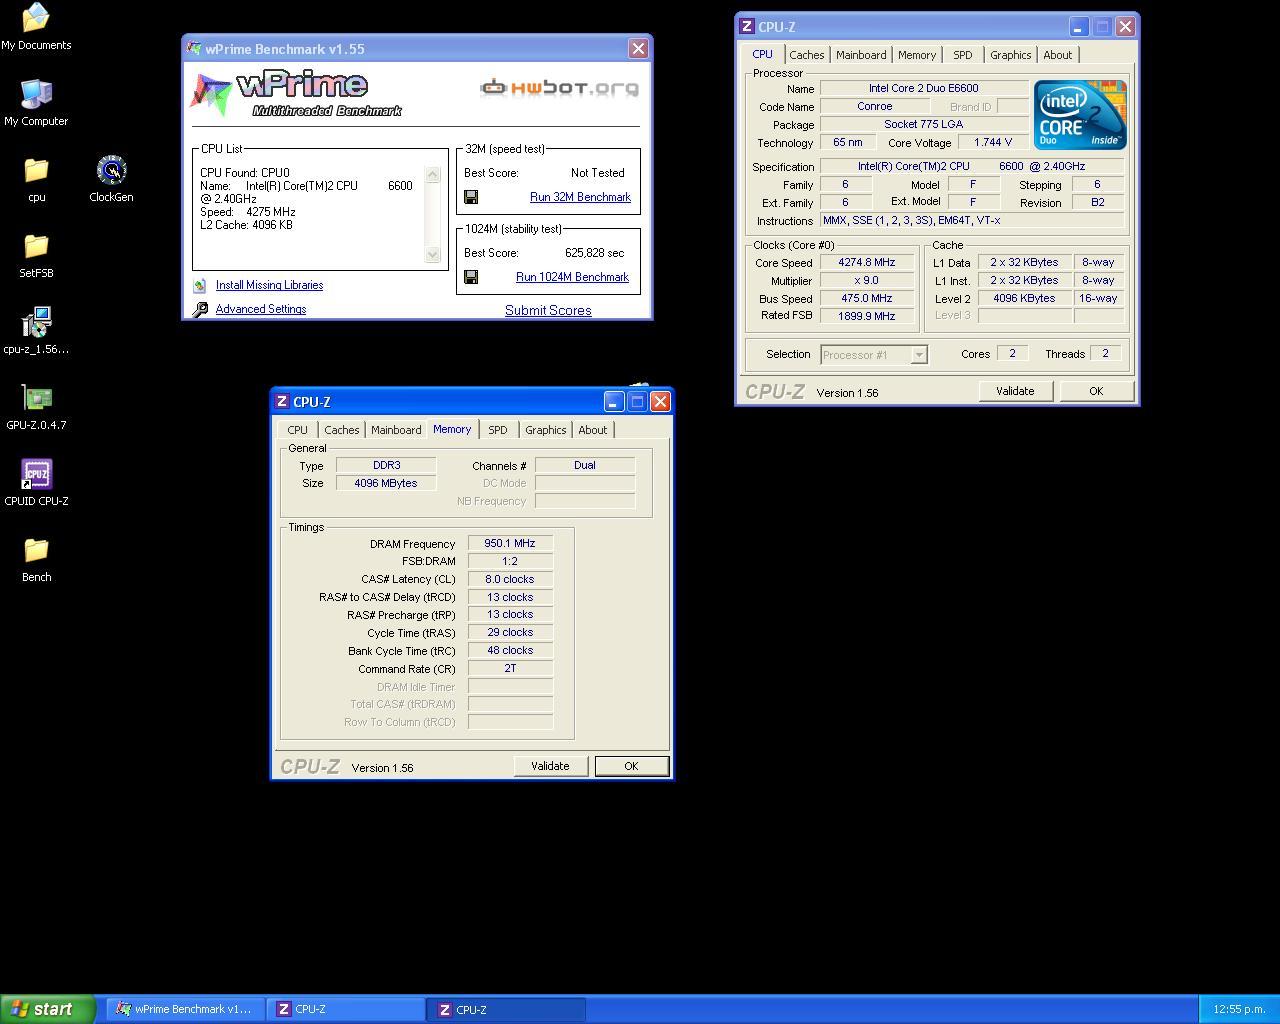Open the Bench folder icon

click(x=36, y=550)
